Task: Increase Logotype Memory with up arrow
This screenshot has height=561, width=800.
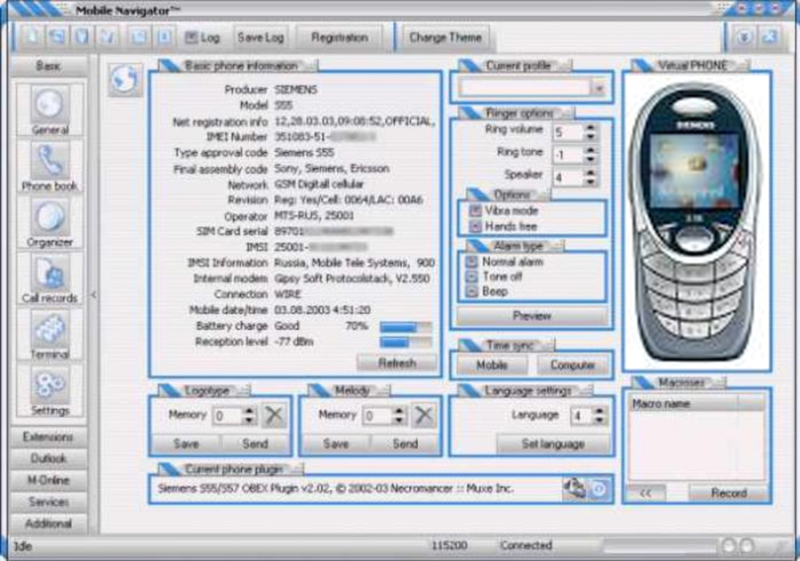Action: [x=249, y=411]
